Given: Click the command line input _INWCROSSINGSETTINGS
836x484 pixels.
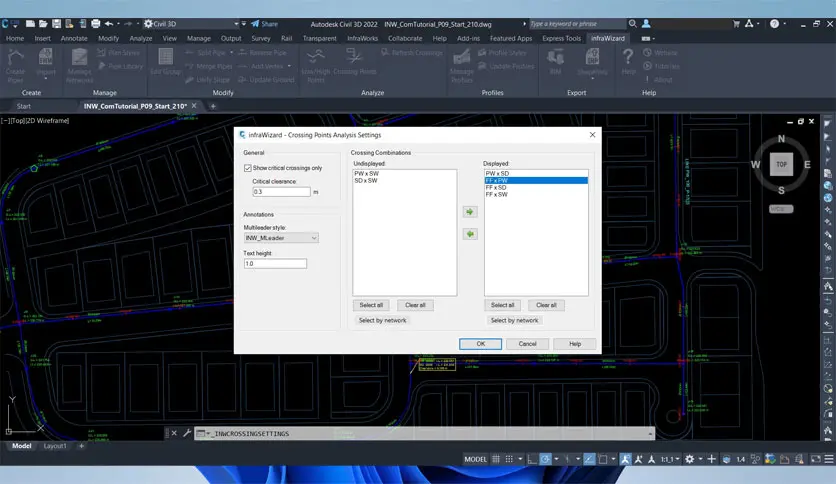Looking at the screenshot, I should point(424,434).
